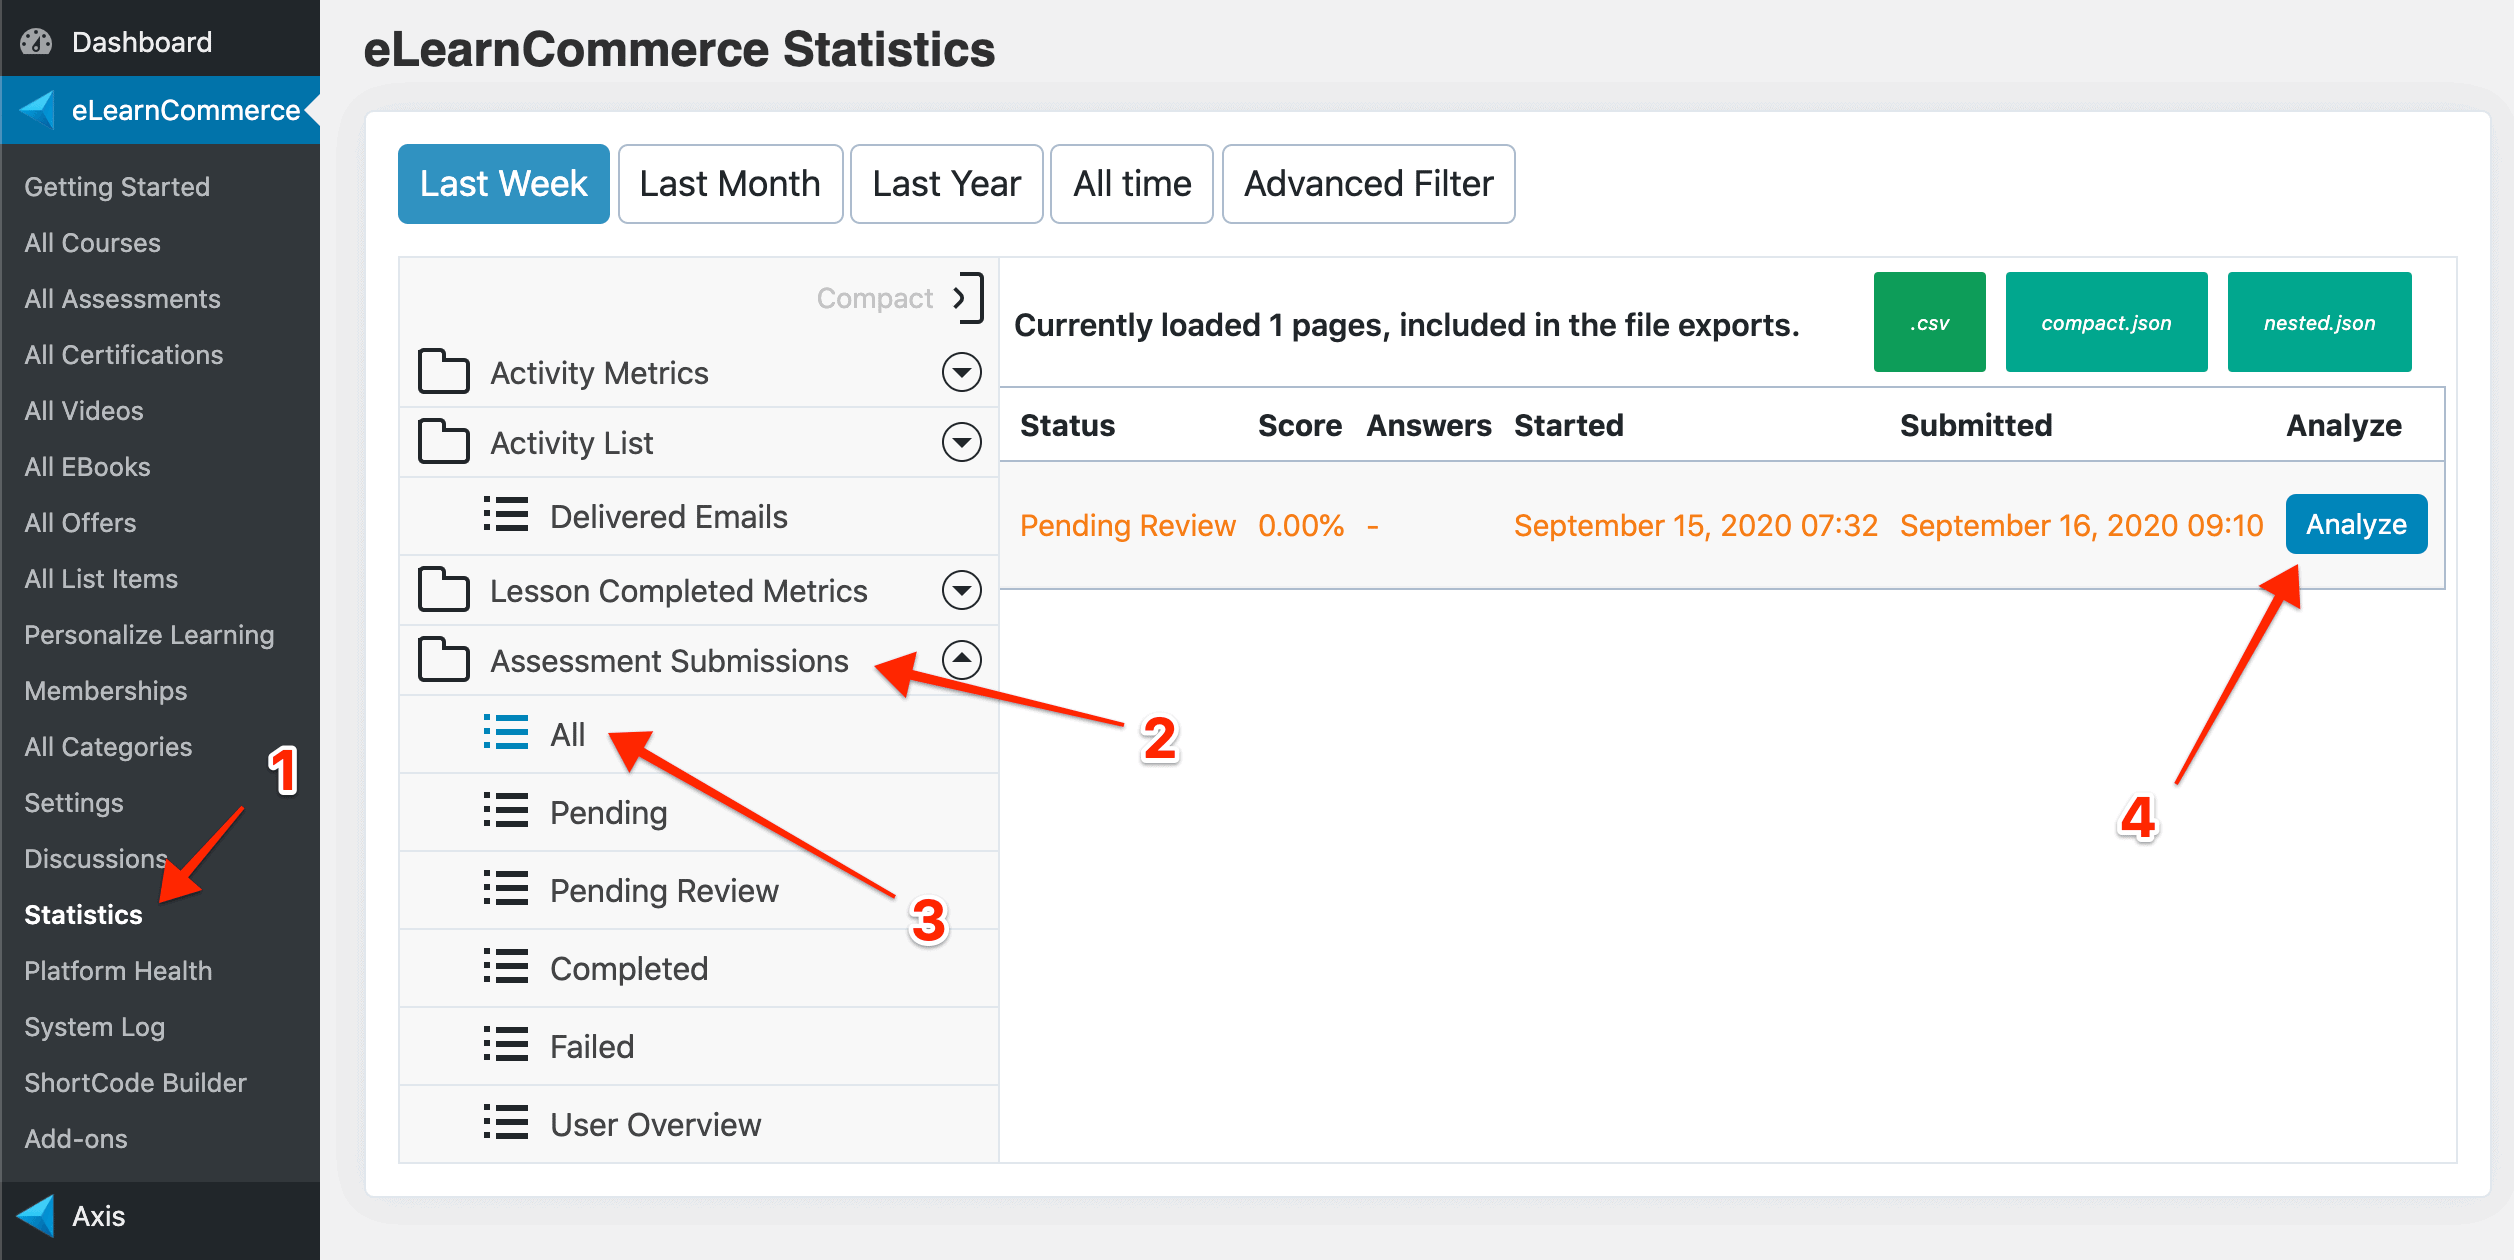Switch to the All time tab
Image resolution: width=2514 pixels, height=1260 pixels.
coord(1132,184)
